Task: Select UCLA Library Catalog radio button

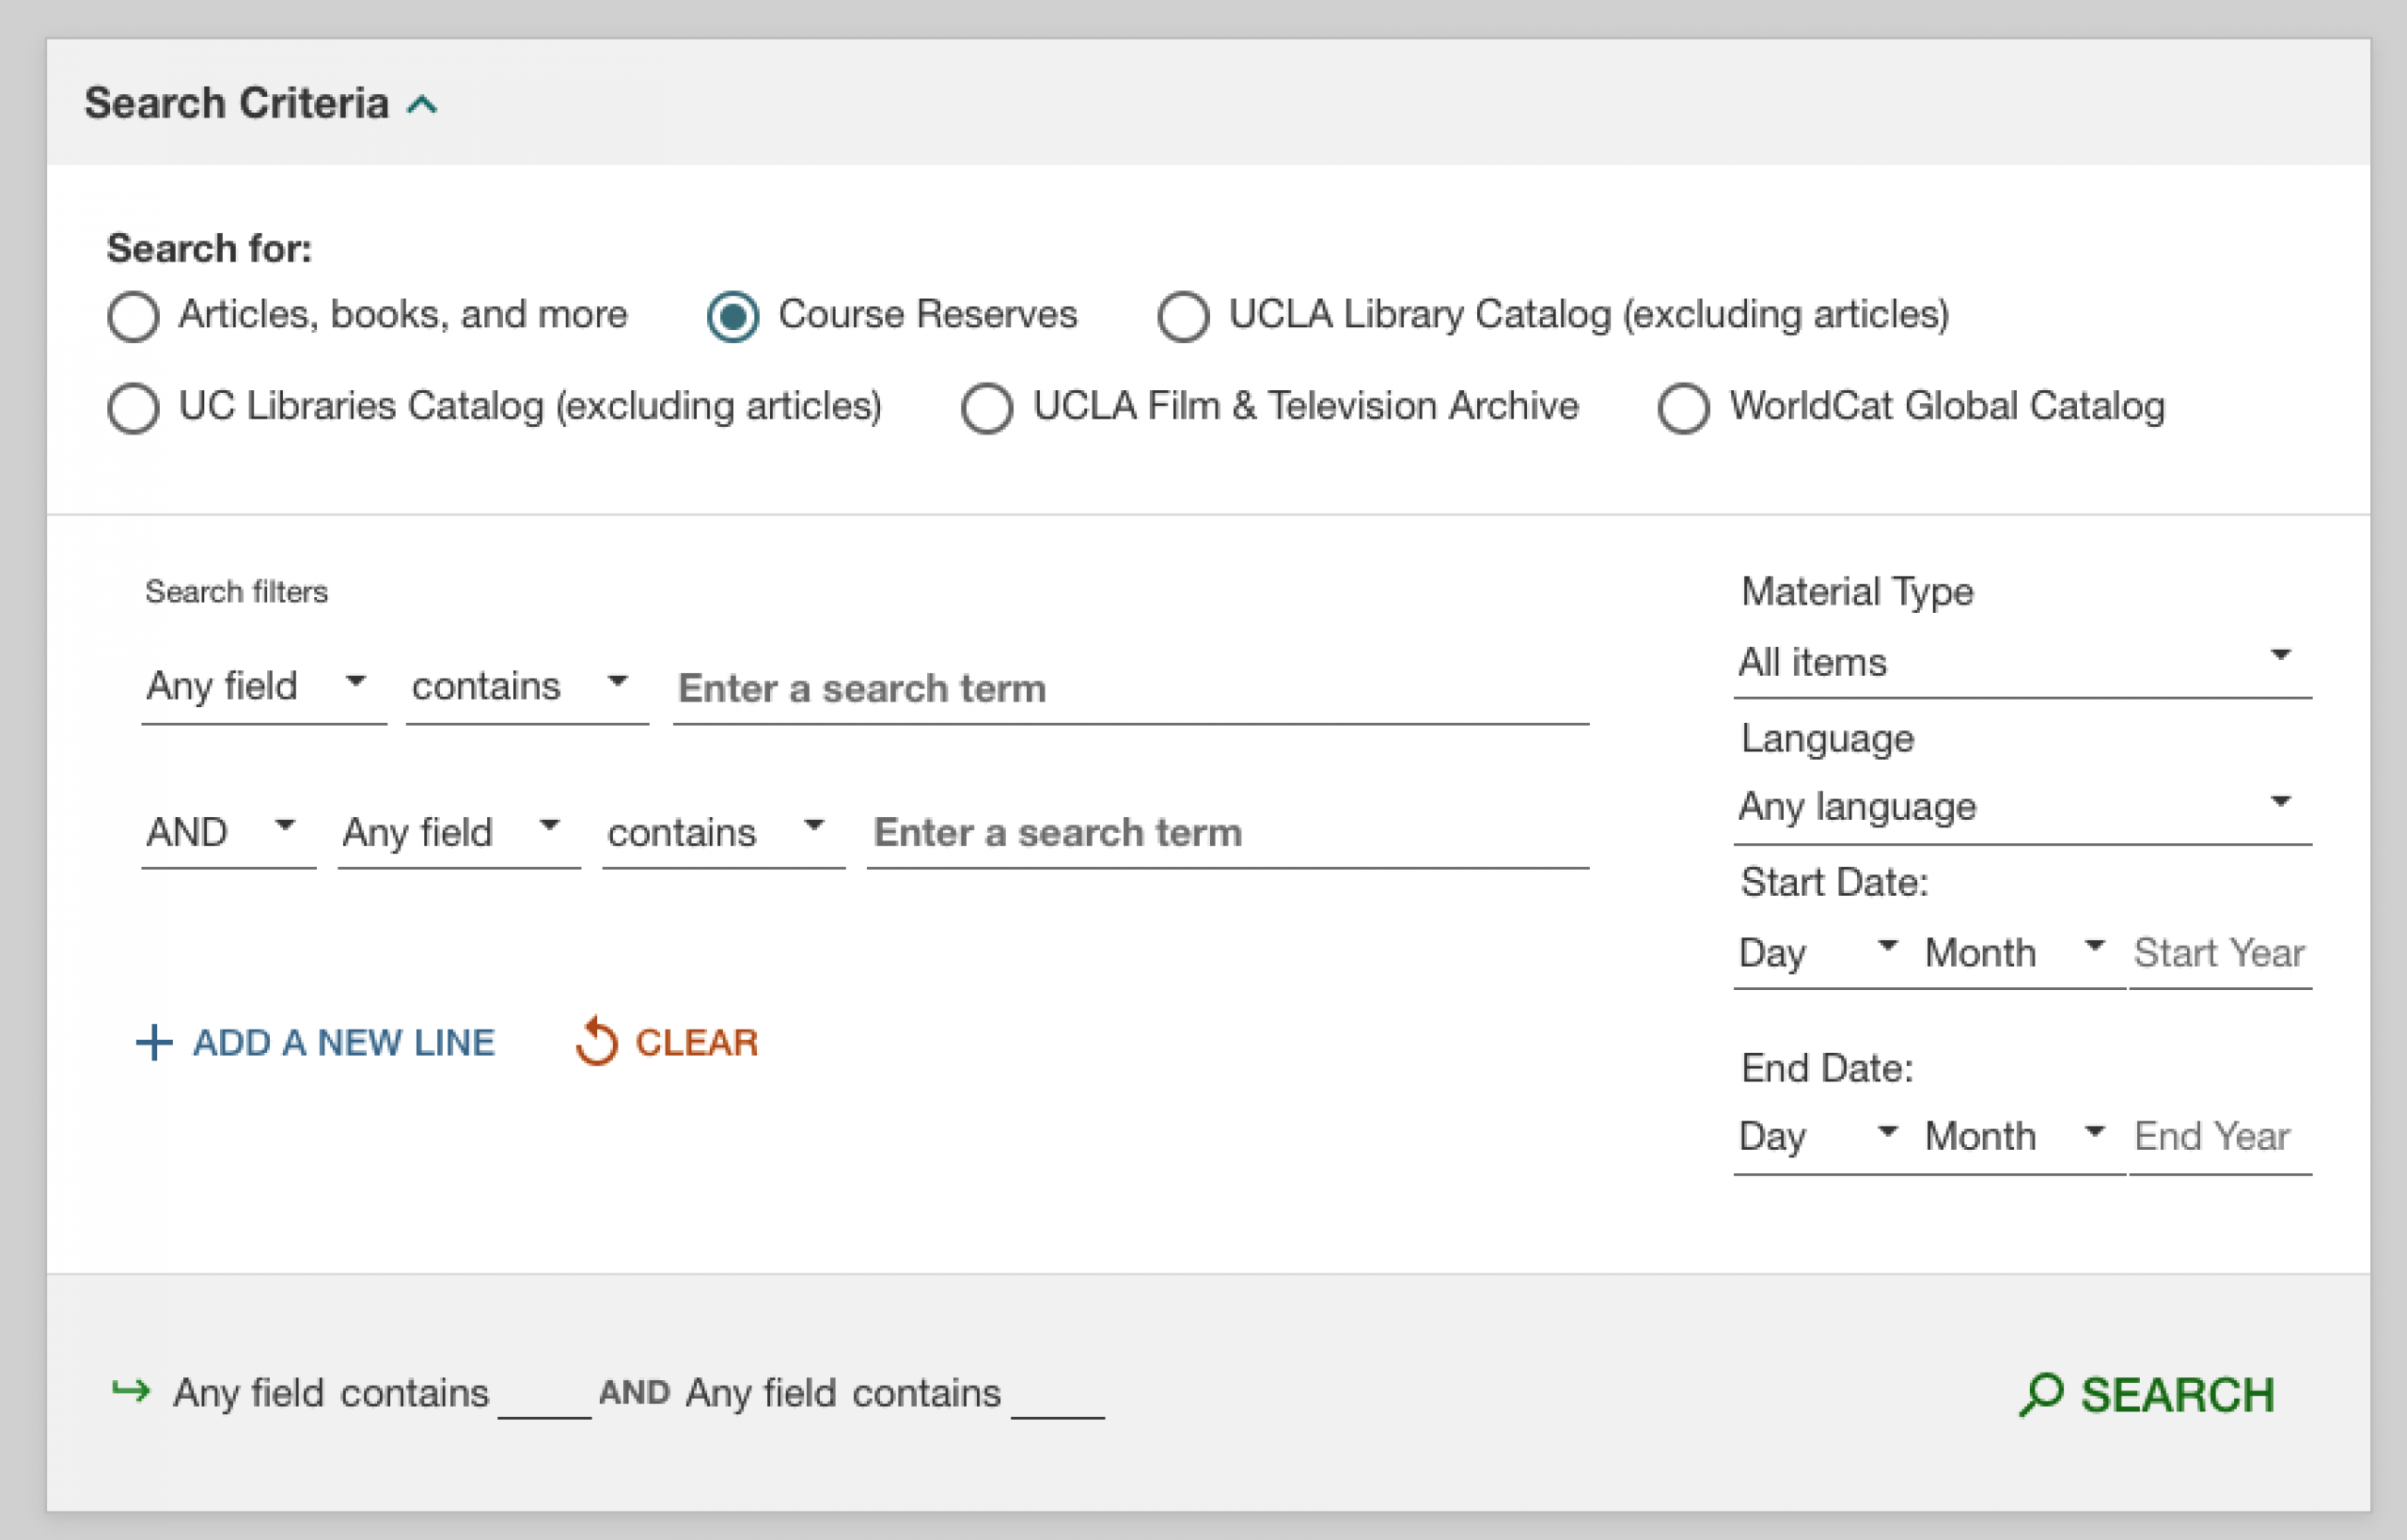Action: [1183, 316]
